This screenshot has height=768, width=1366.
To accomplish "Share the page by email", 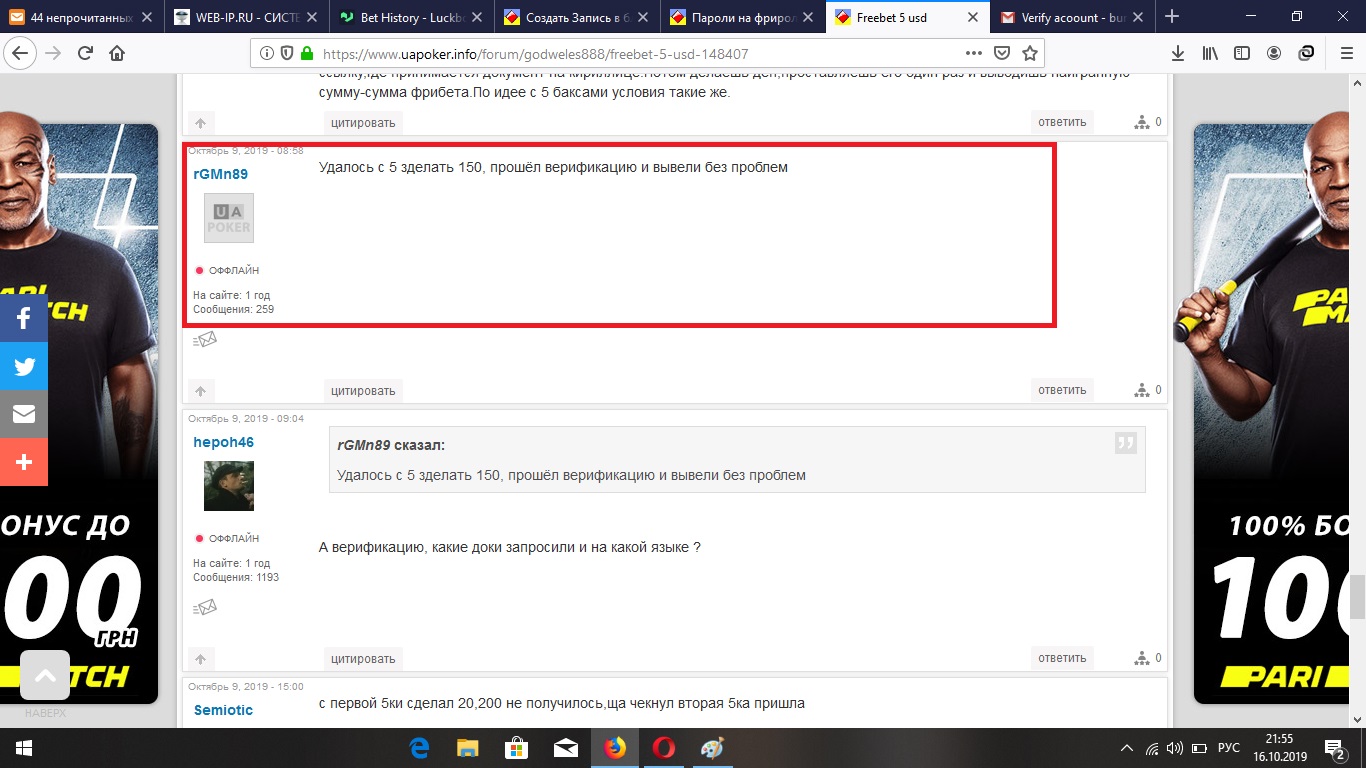I will 24,415.
